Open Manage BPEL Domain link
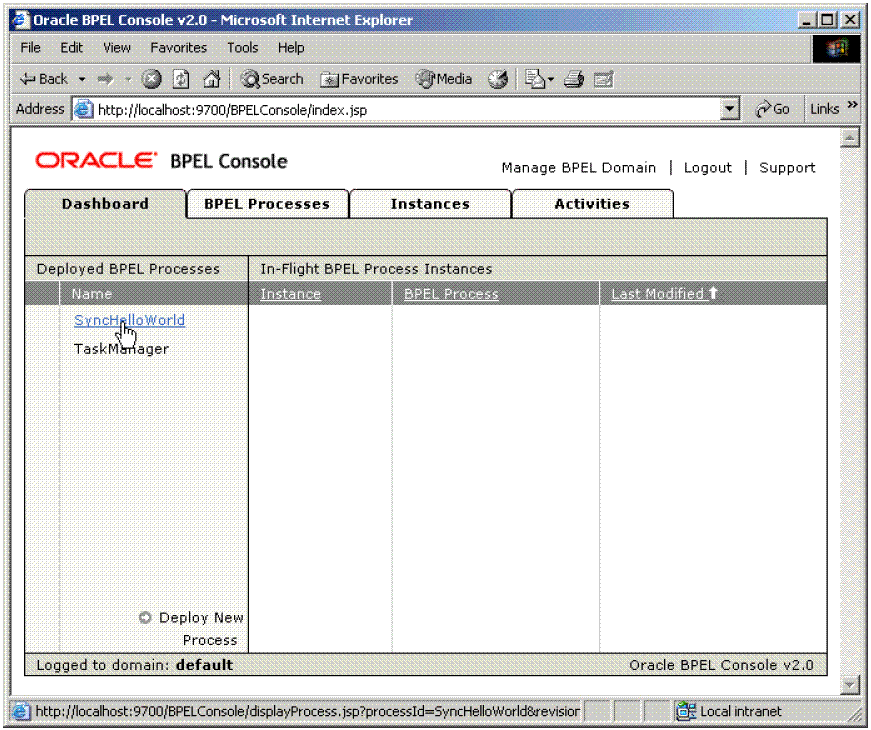This screenshot has height=730, width=871. pyautogui.click(x=578, y=168)
